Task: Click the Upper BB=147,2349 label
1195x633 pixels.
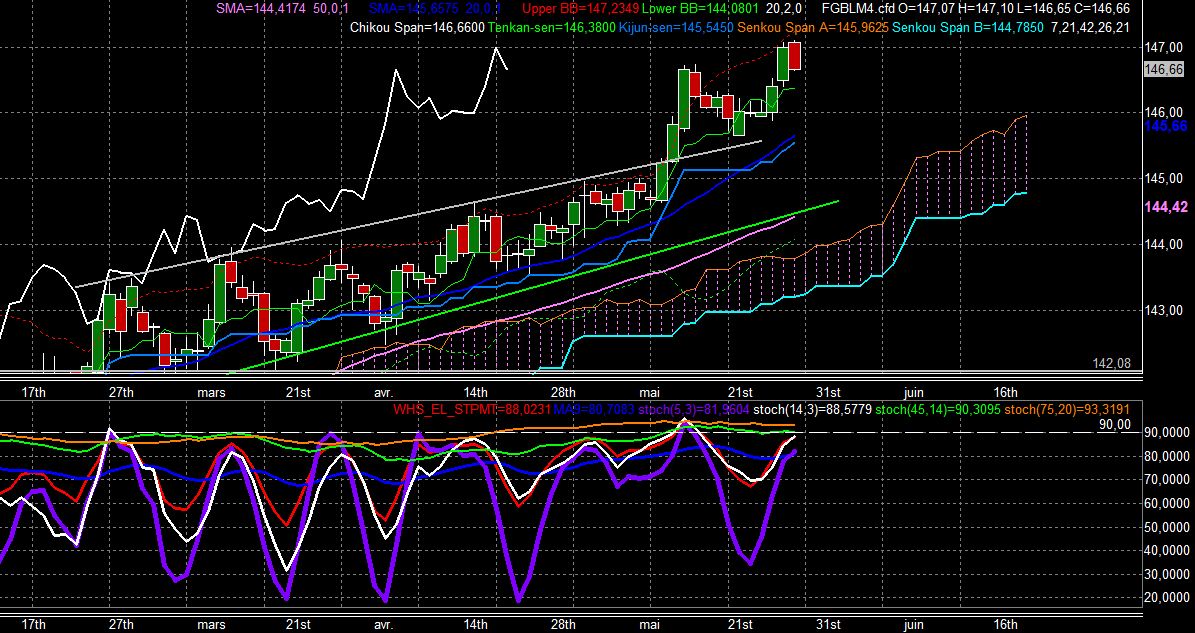Action: (580, 8)
